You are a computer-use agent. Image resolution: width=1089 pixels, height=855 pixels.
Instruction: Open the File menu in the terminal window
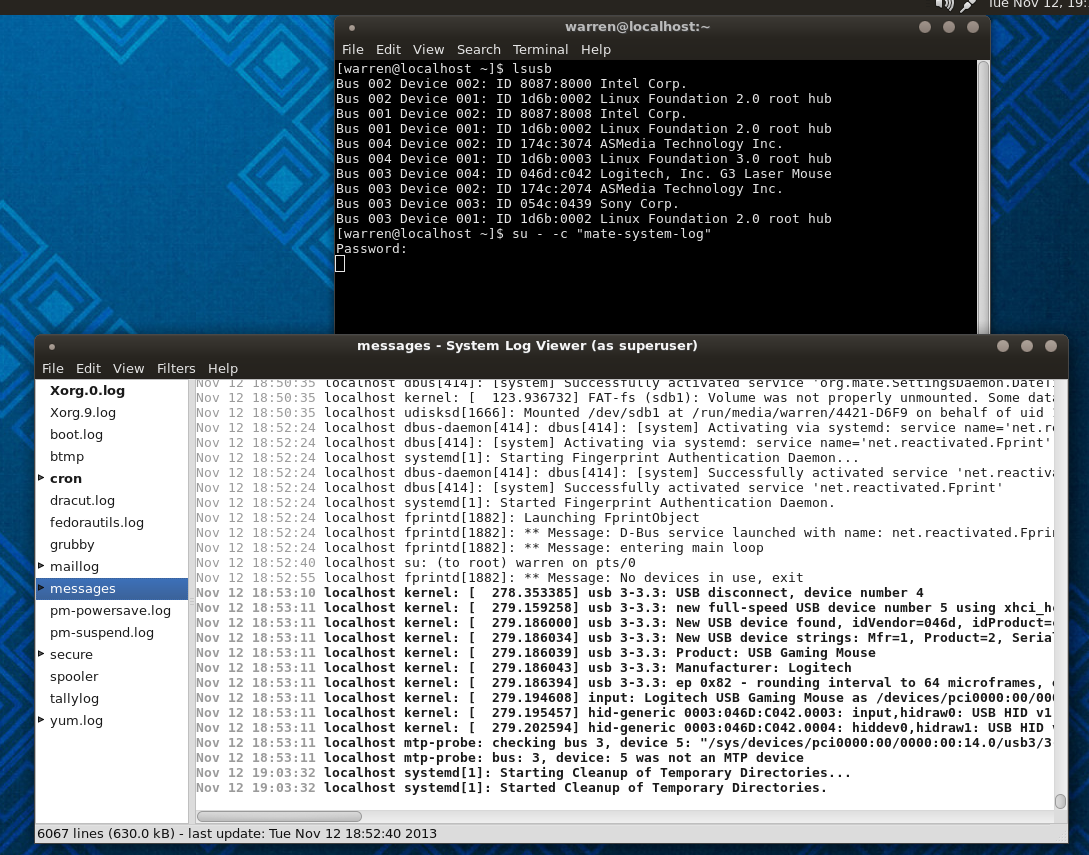pos(352,49)
